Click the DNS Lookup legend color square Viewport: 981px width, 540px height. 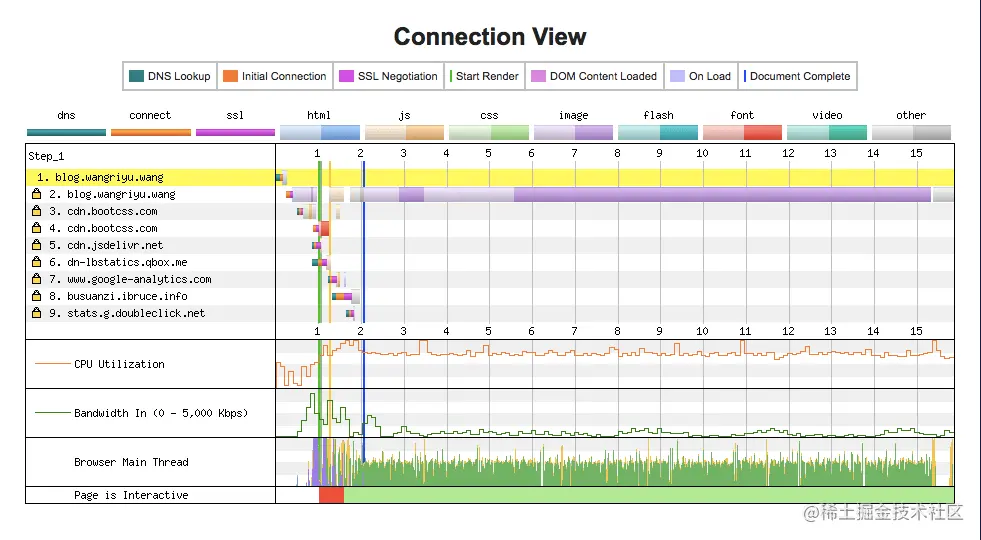[136, 76]
